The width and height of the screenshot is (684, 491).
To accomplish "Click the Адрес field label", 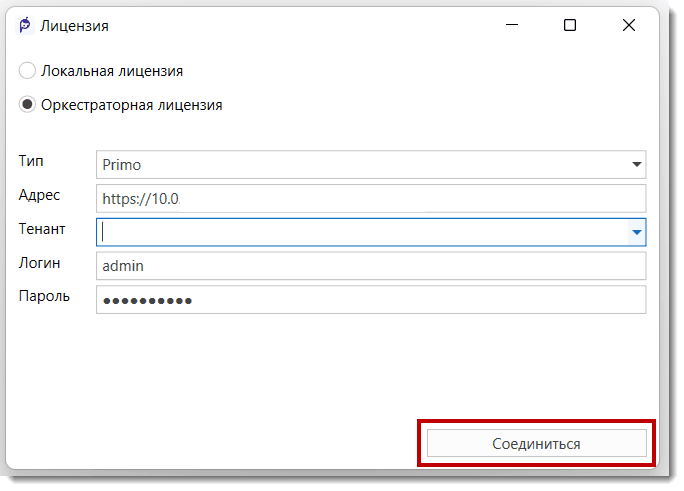I will click(40, 194).
